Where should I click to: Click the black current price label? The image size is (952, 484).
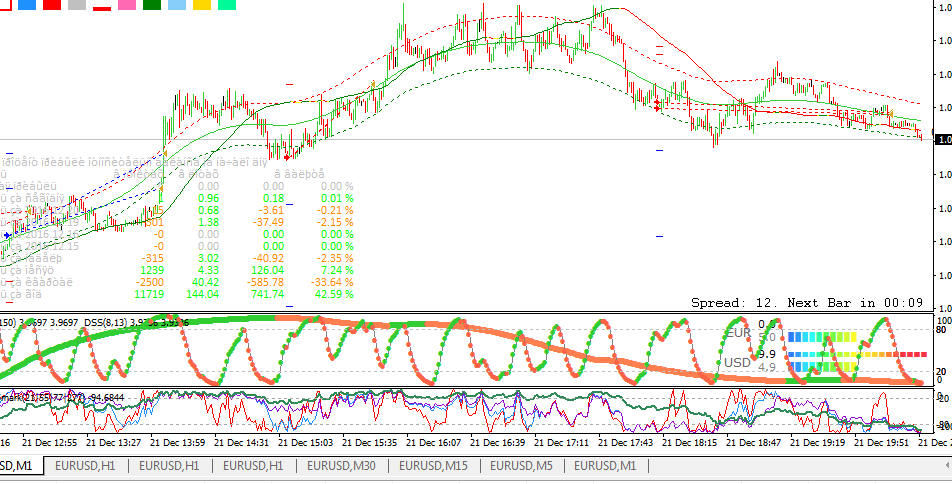coord(944,140)
